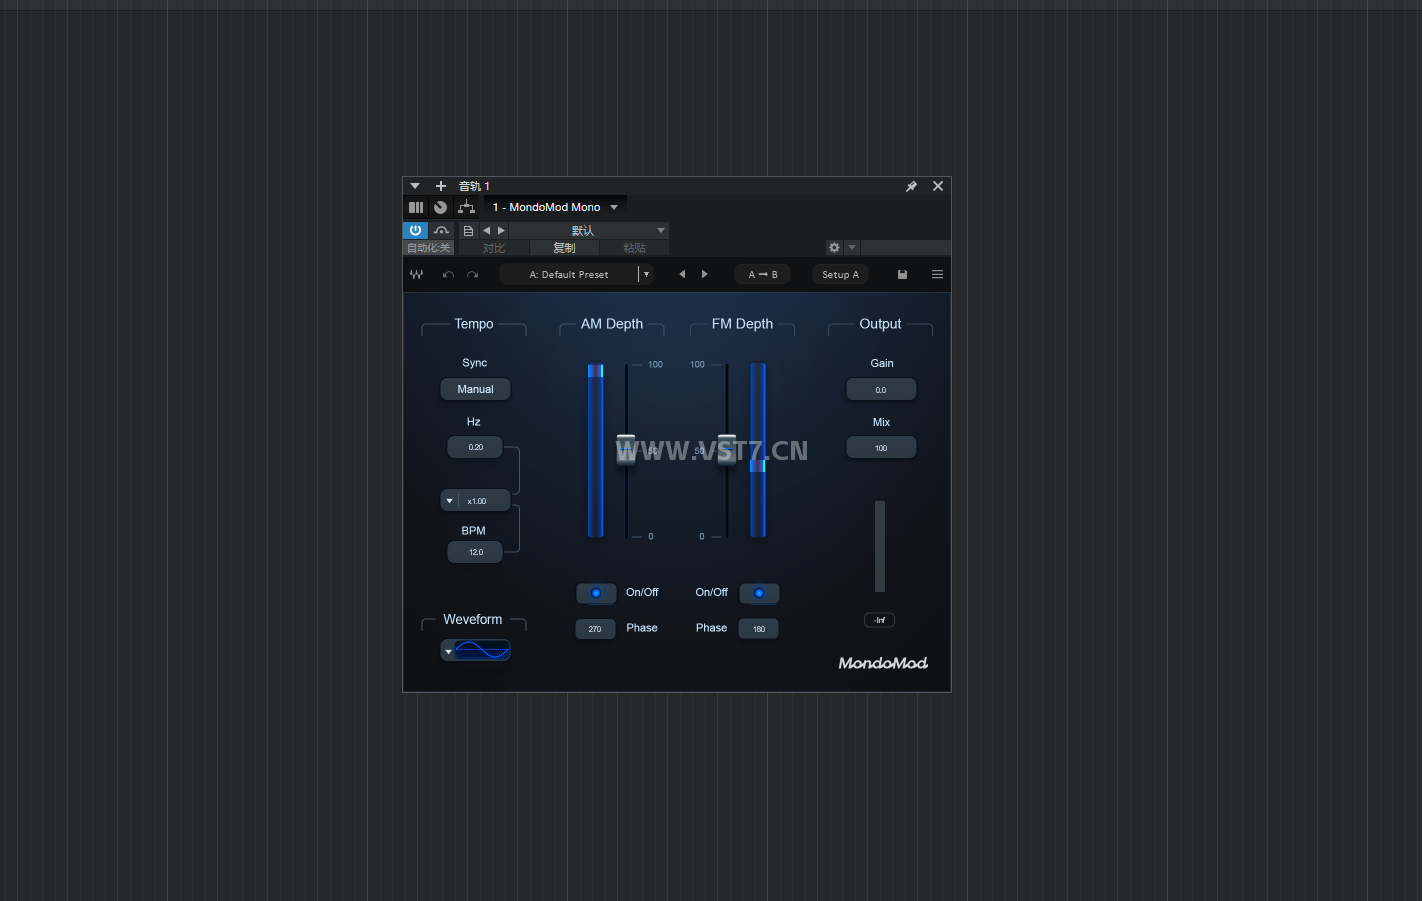
Task: Click the AM Depth slider handle
Action: click(626, 448)
